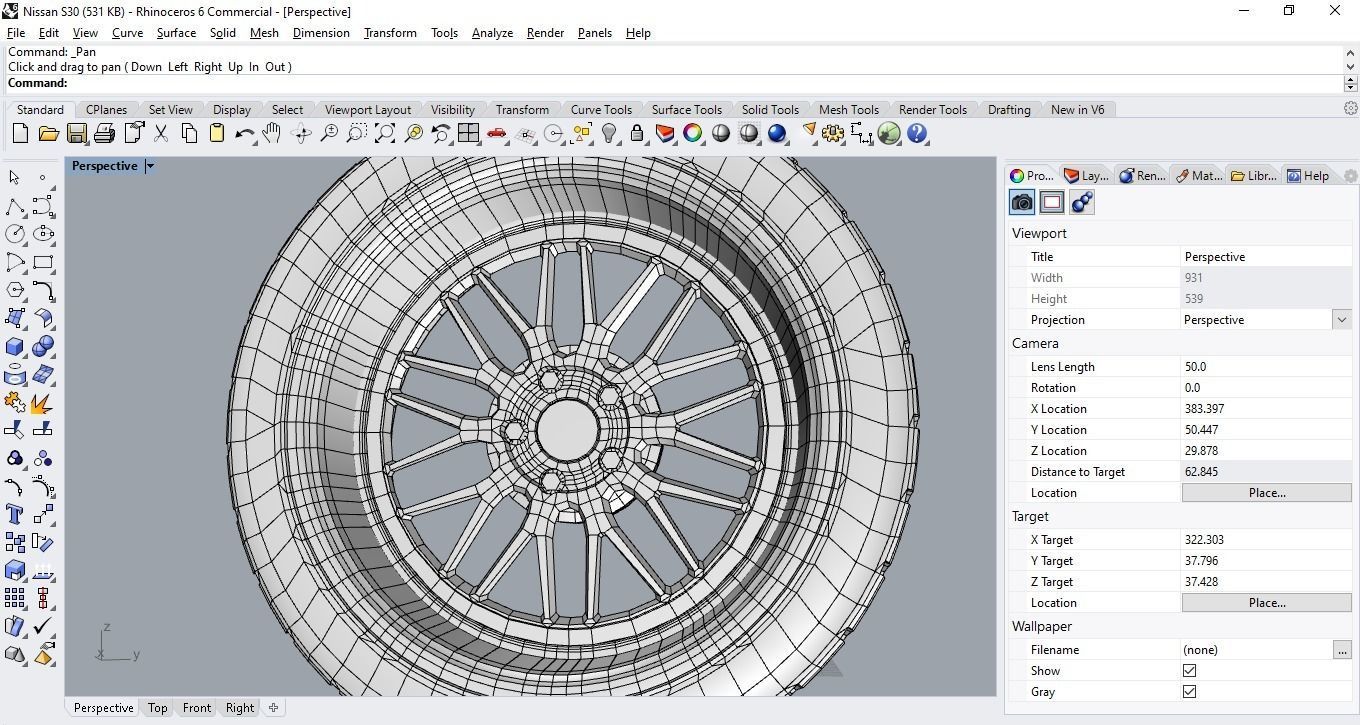Image resolution: width=1360 pixels, height=725 pixels.
Task: Click the Z Target value 37.428
Action: [1266, 582]
